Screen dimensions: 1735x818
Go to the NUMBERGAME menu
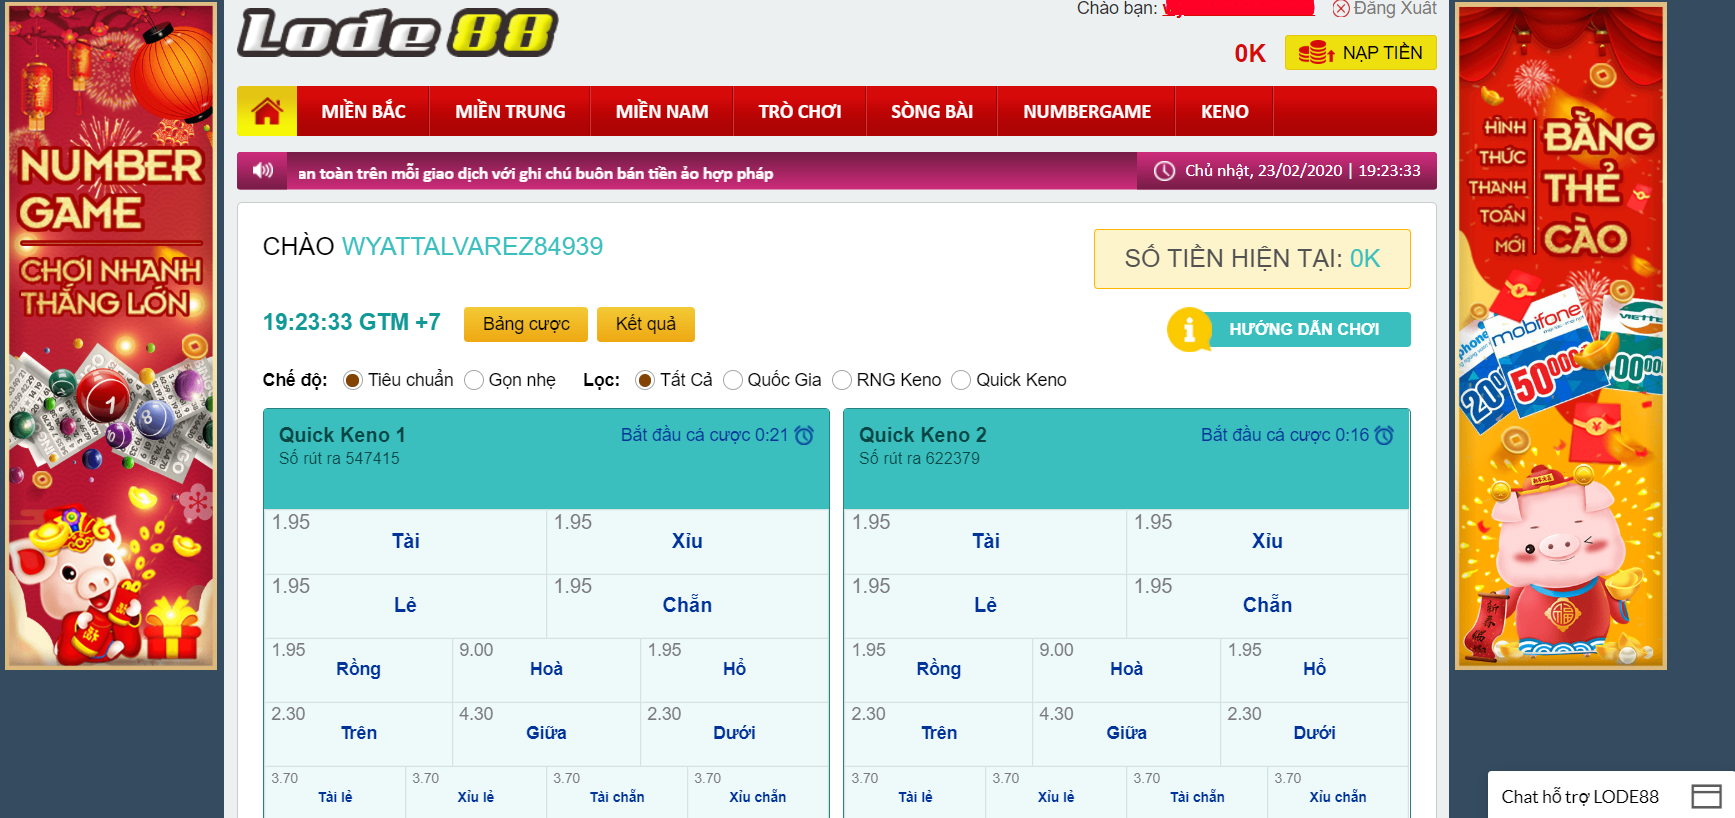click(1086, 111)
